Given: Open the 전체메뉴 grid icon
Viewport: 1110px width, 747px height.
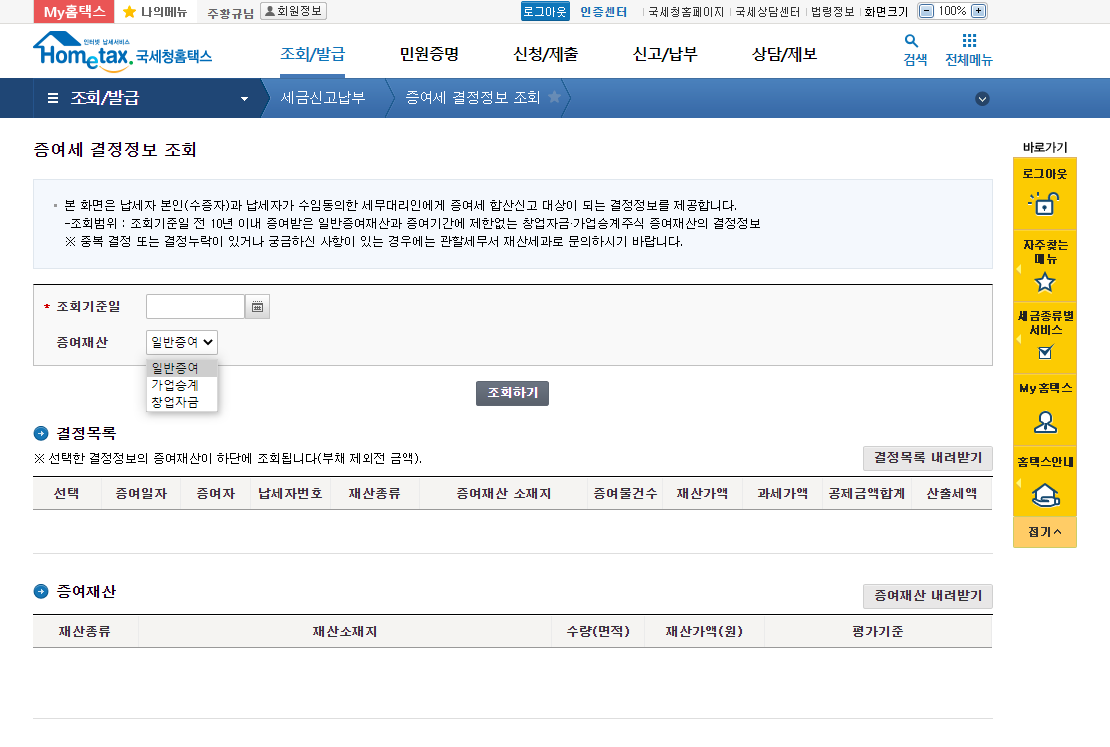Looking at the screenshot, I should pos(969,41).
